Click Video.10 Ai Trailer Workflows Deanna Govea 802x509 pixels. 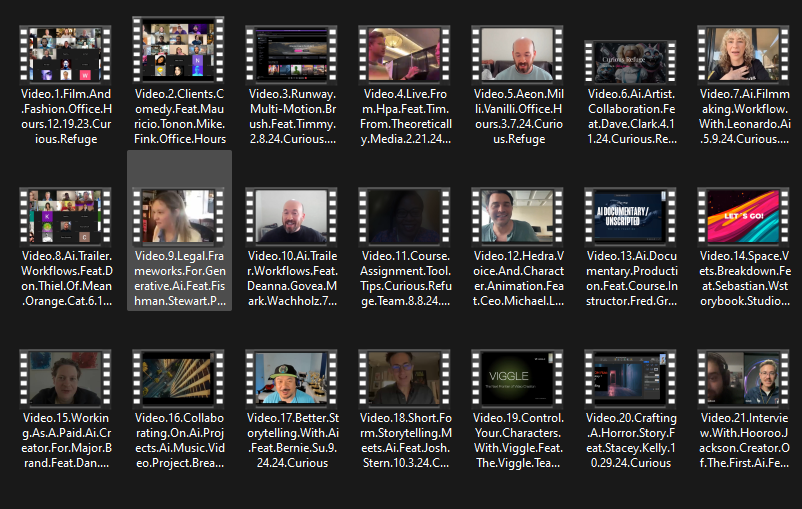[292, 216]
